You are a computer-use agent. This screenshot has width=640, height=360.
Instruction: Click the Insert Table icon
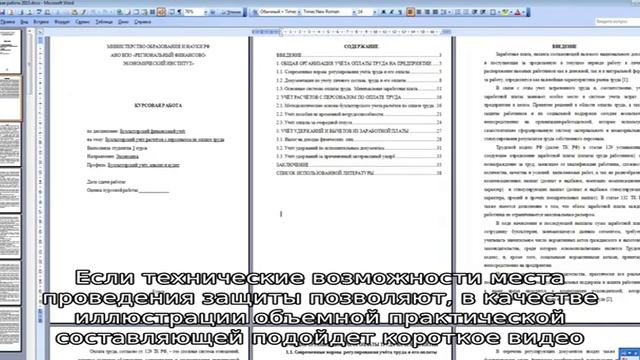click(136, 12)
